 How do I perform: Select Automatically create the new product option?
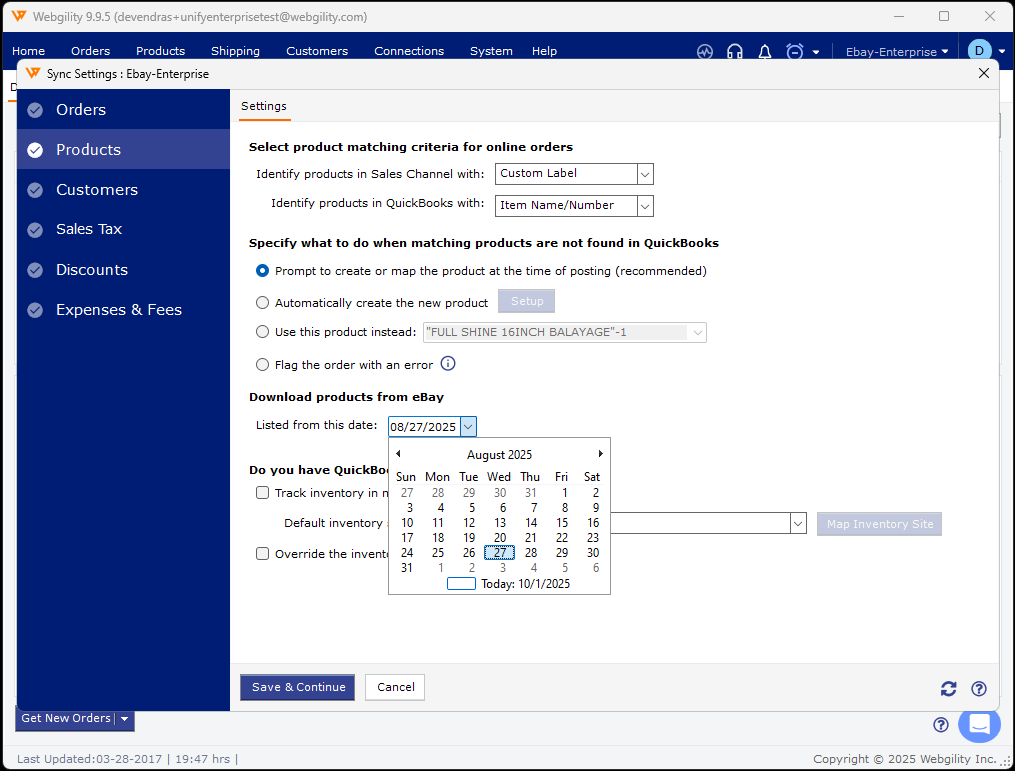point(263,302)
